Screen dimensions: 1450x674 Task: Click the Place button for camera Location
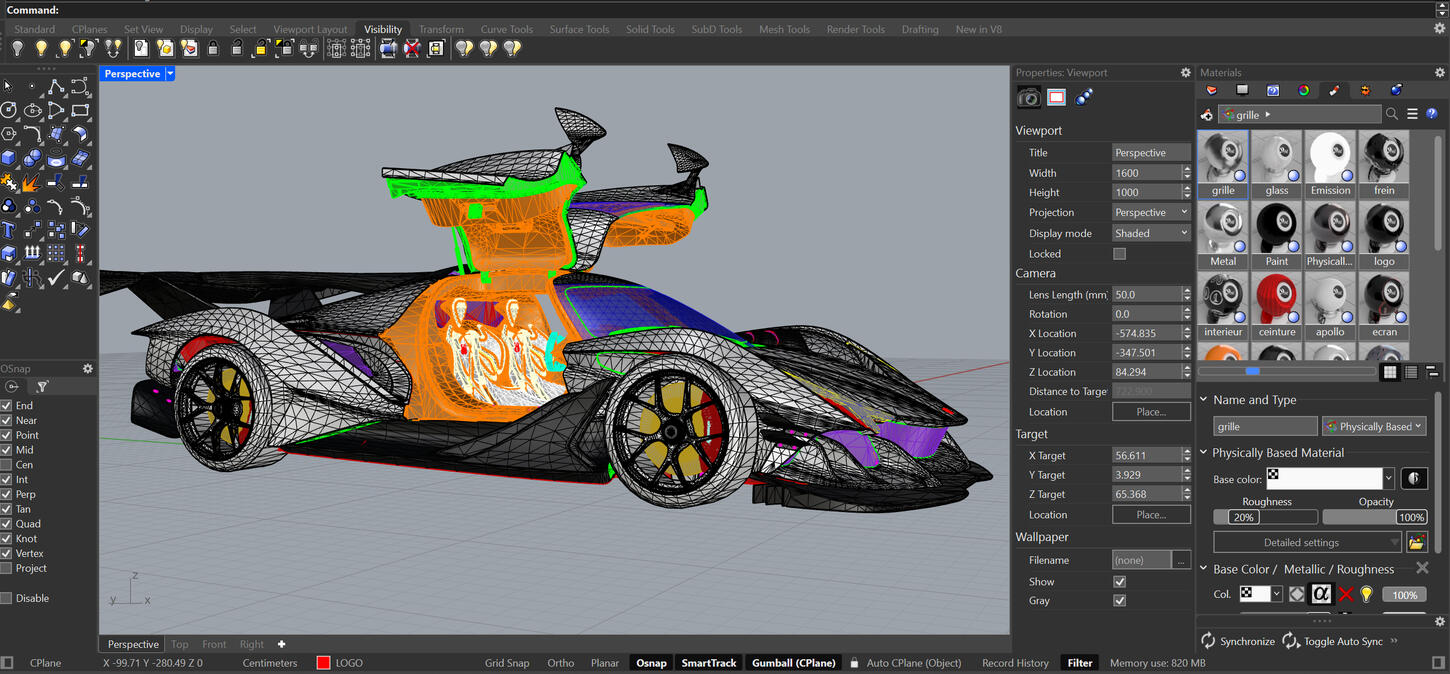click(1151, 411)
